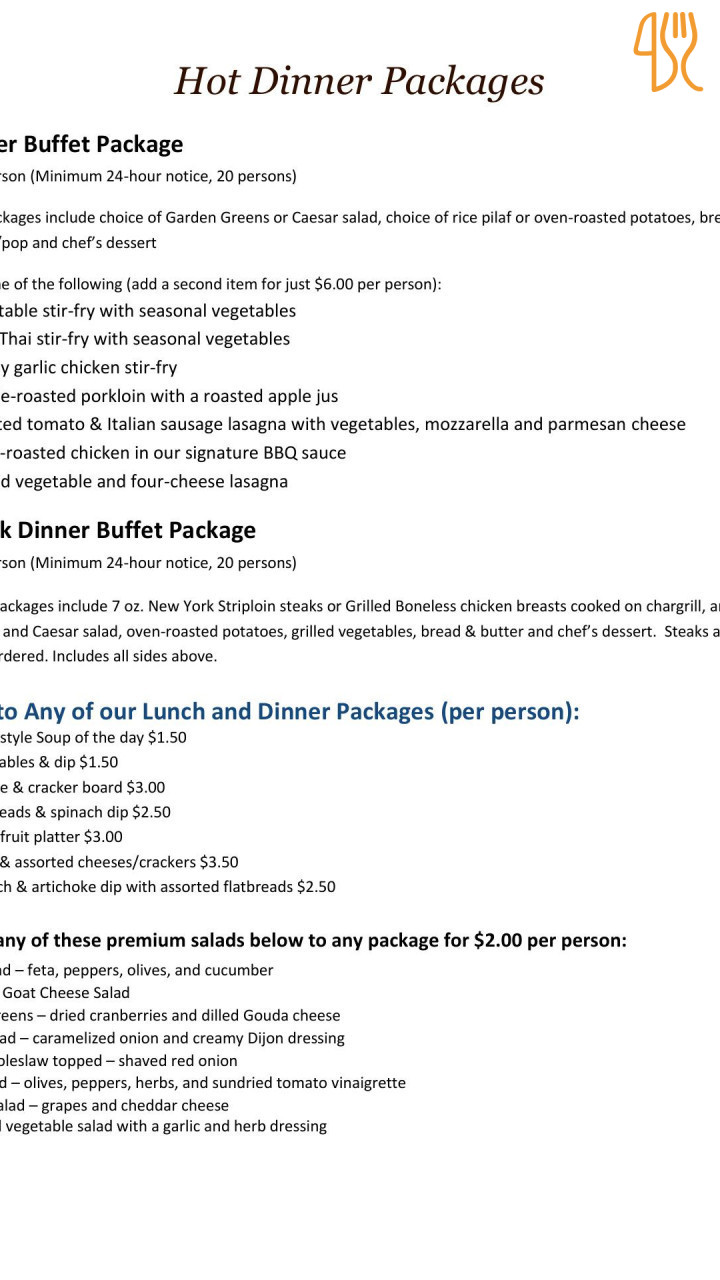Select the spinach dip $2.50 line

coord(86,812)
